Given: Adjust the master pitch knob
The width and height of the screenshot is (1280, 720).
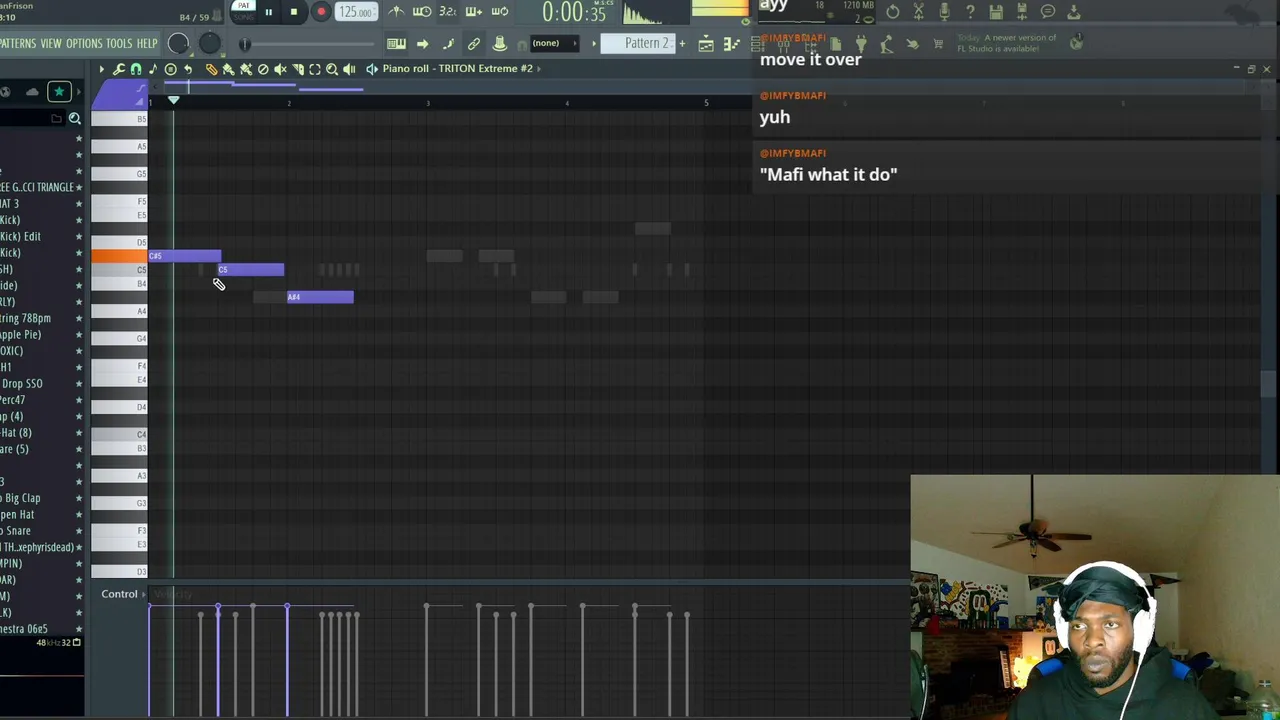Looking at the screenshot, I should (210, 43).
